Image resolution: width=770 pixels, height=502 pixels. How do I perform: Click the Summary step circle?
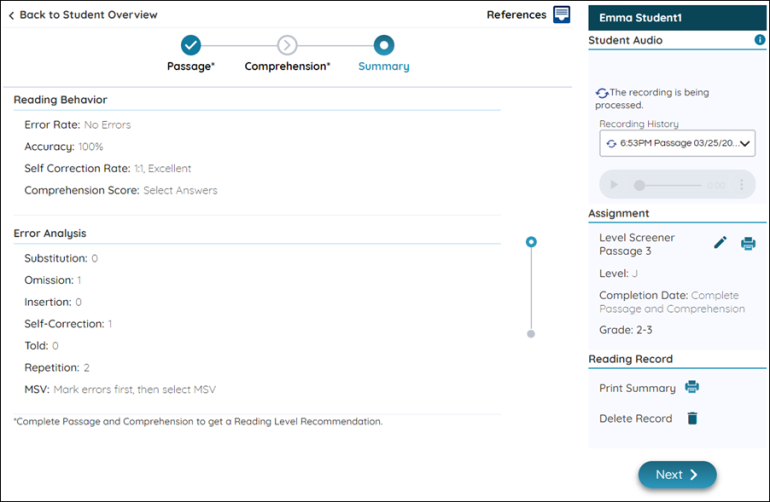click(x=384, y=45)
